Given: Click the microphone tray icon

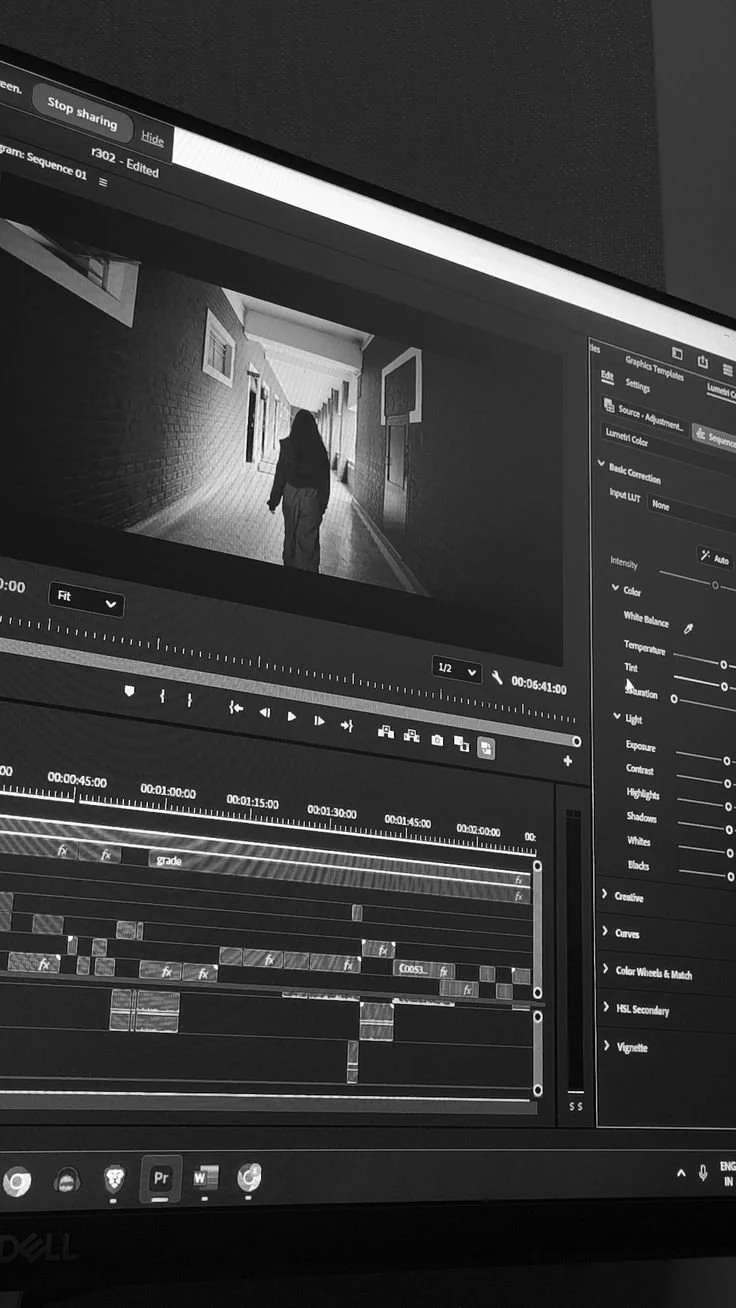Looking at the screenshot, I should coord(703,1172).
